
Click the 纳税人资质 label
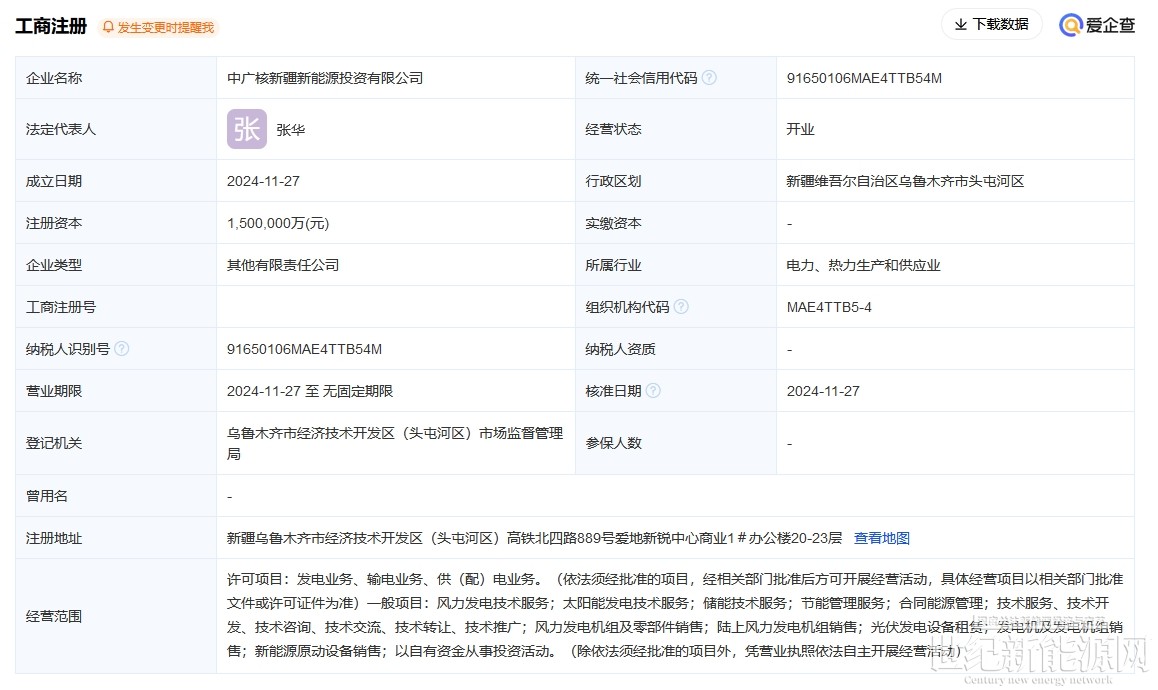click(620, 349)
